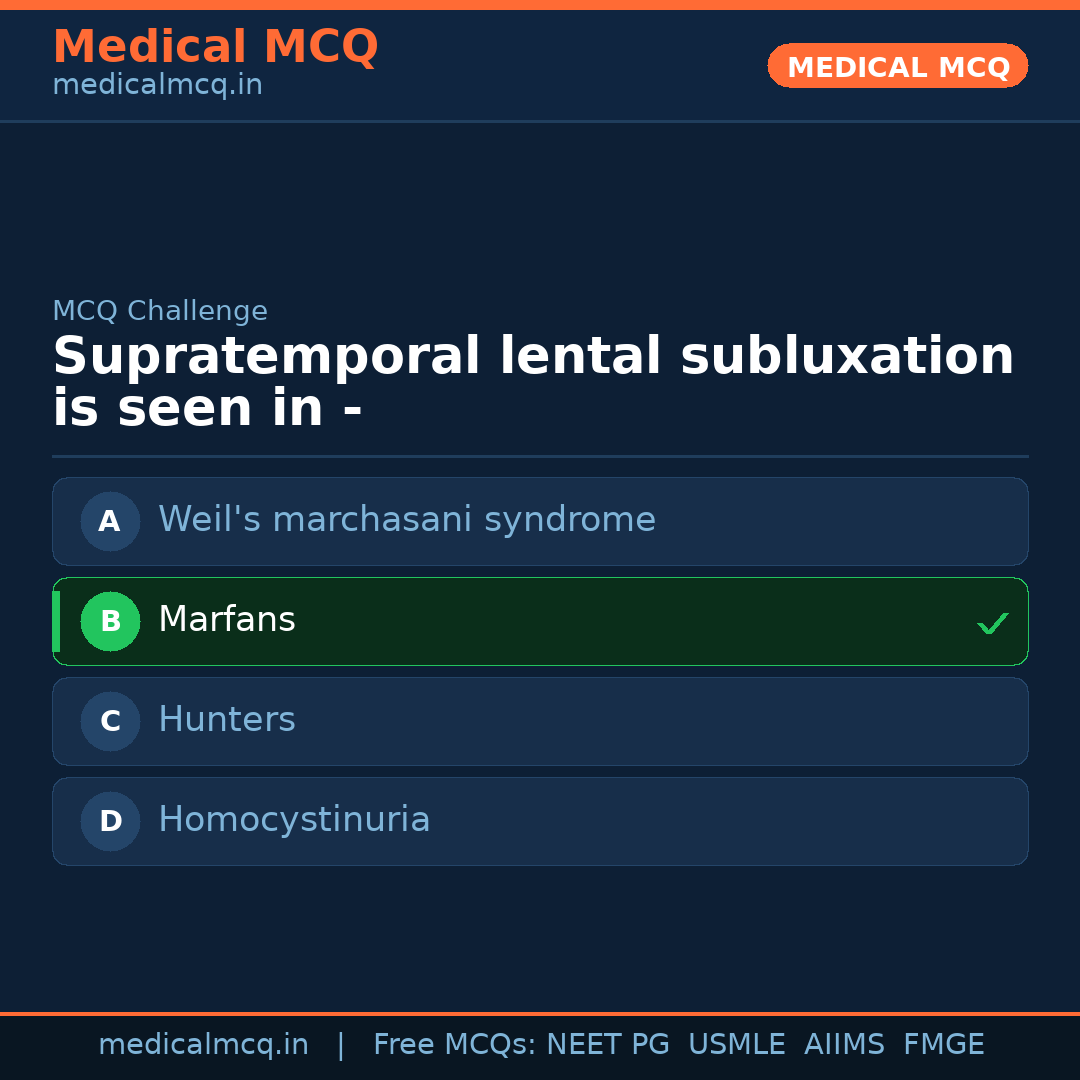Screen dimensions: 1080x1080
Task: Click the Free MCQs text in footer
Action: [454, 1045]
